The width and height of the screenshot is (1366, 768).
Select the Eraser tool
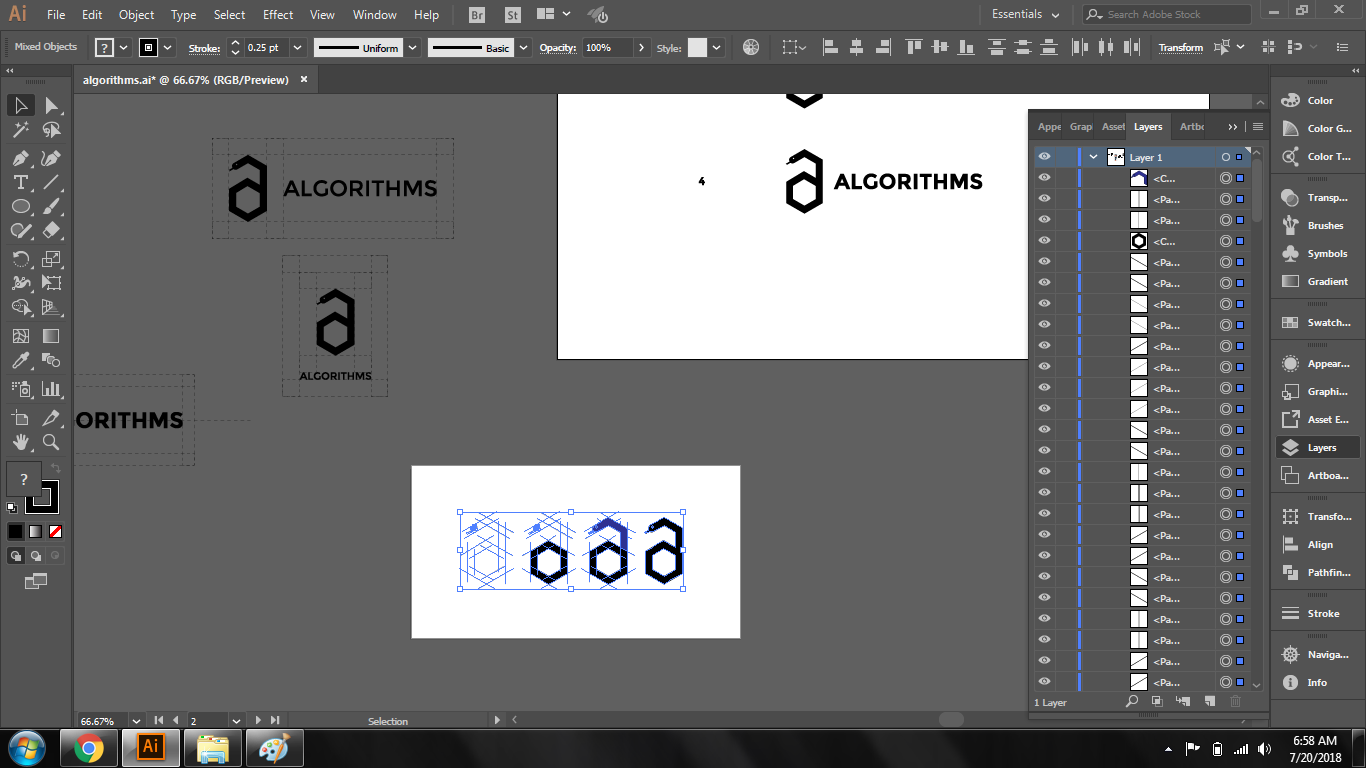pyautogui.click(x=51, y=230)
